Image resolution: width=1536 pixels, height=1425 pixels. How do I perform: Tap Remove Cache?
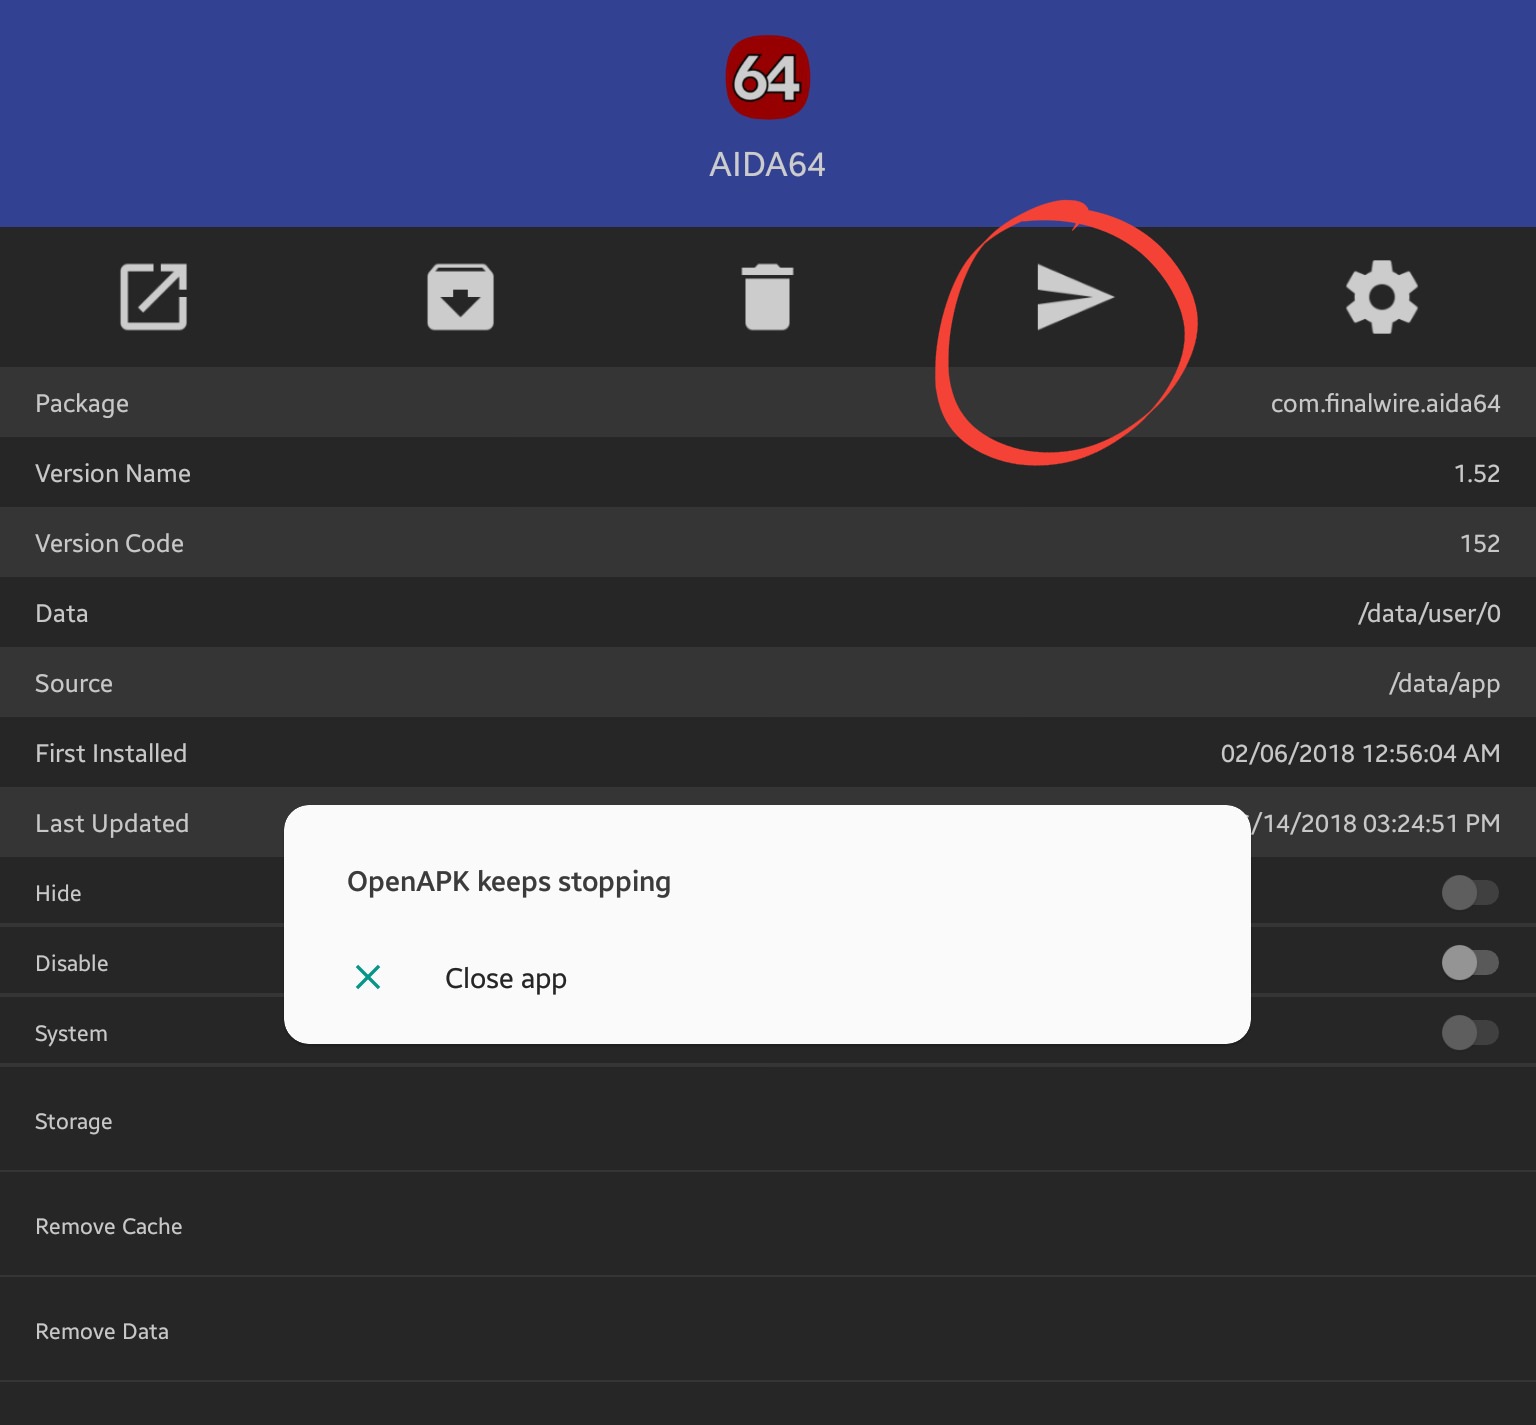click(768, 1225)
